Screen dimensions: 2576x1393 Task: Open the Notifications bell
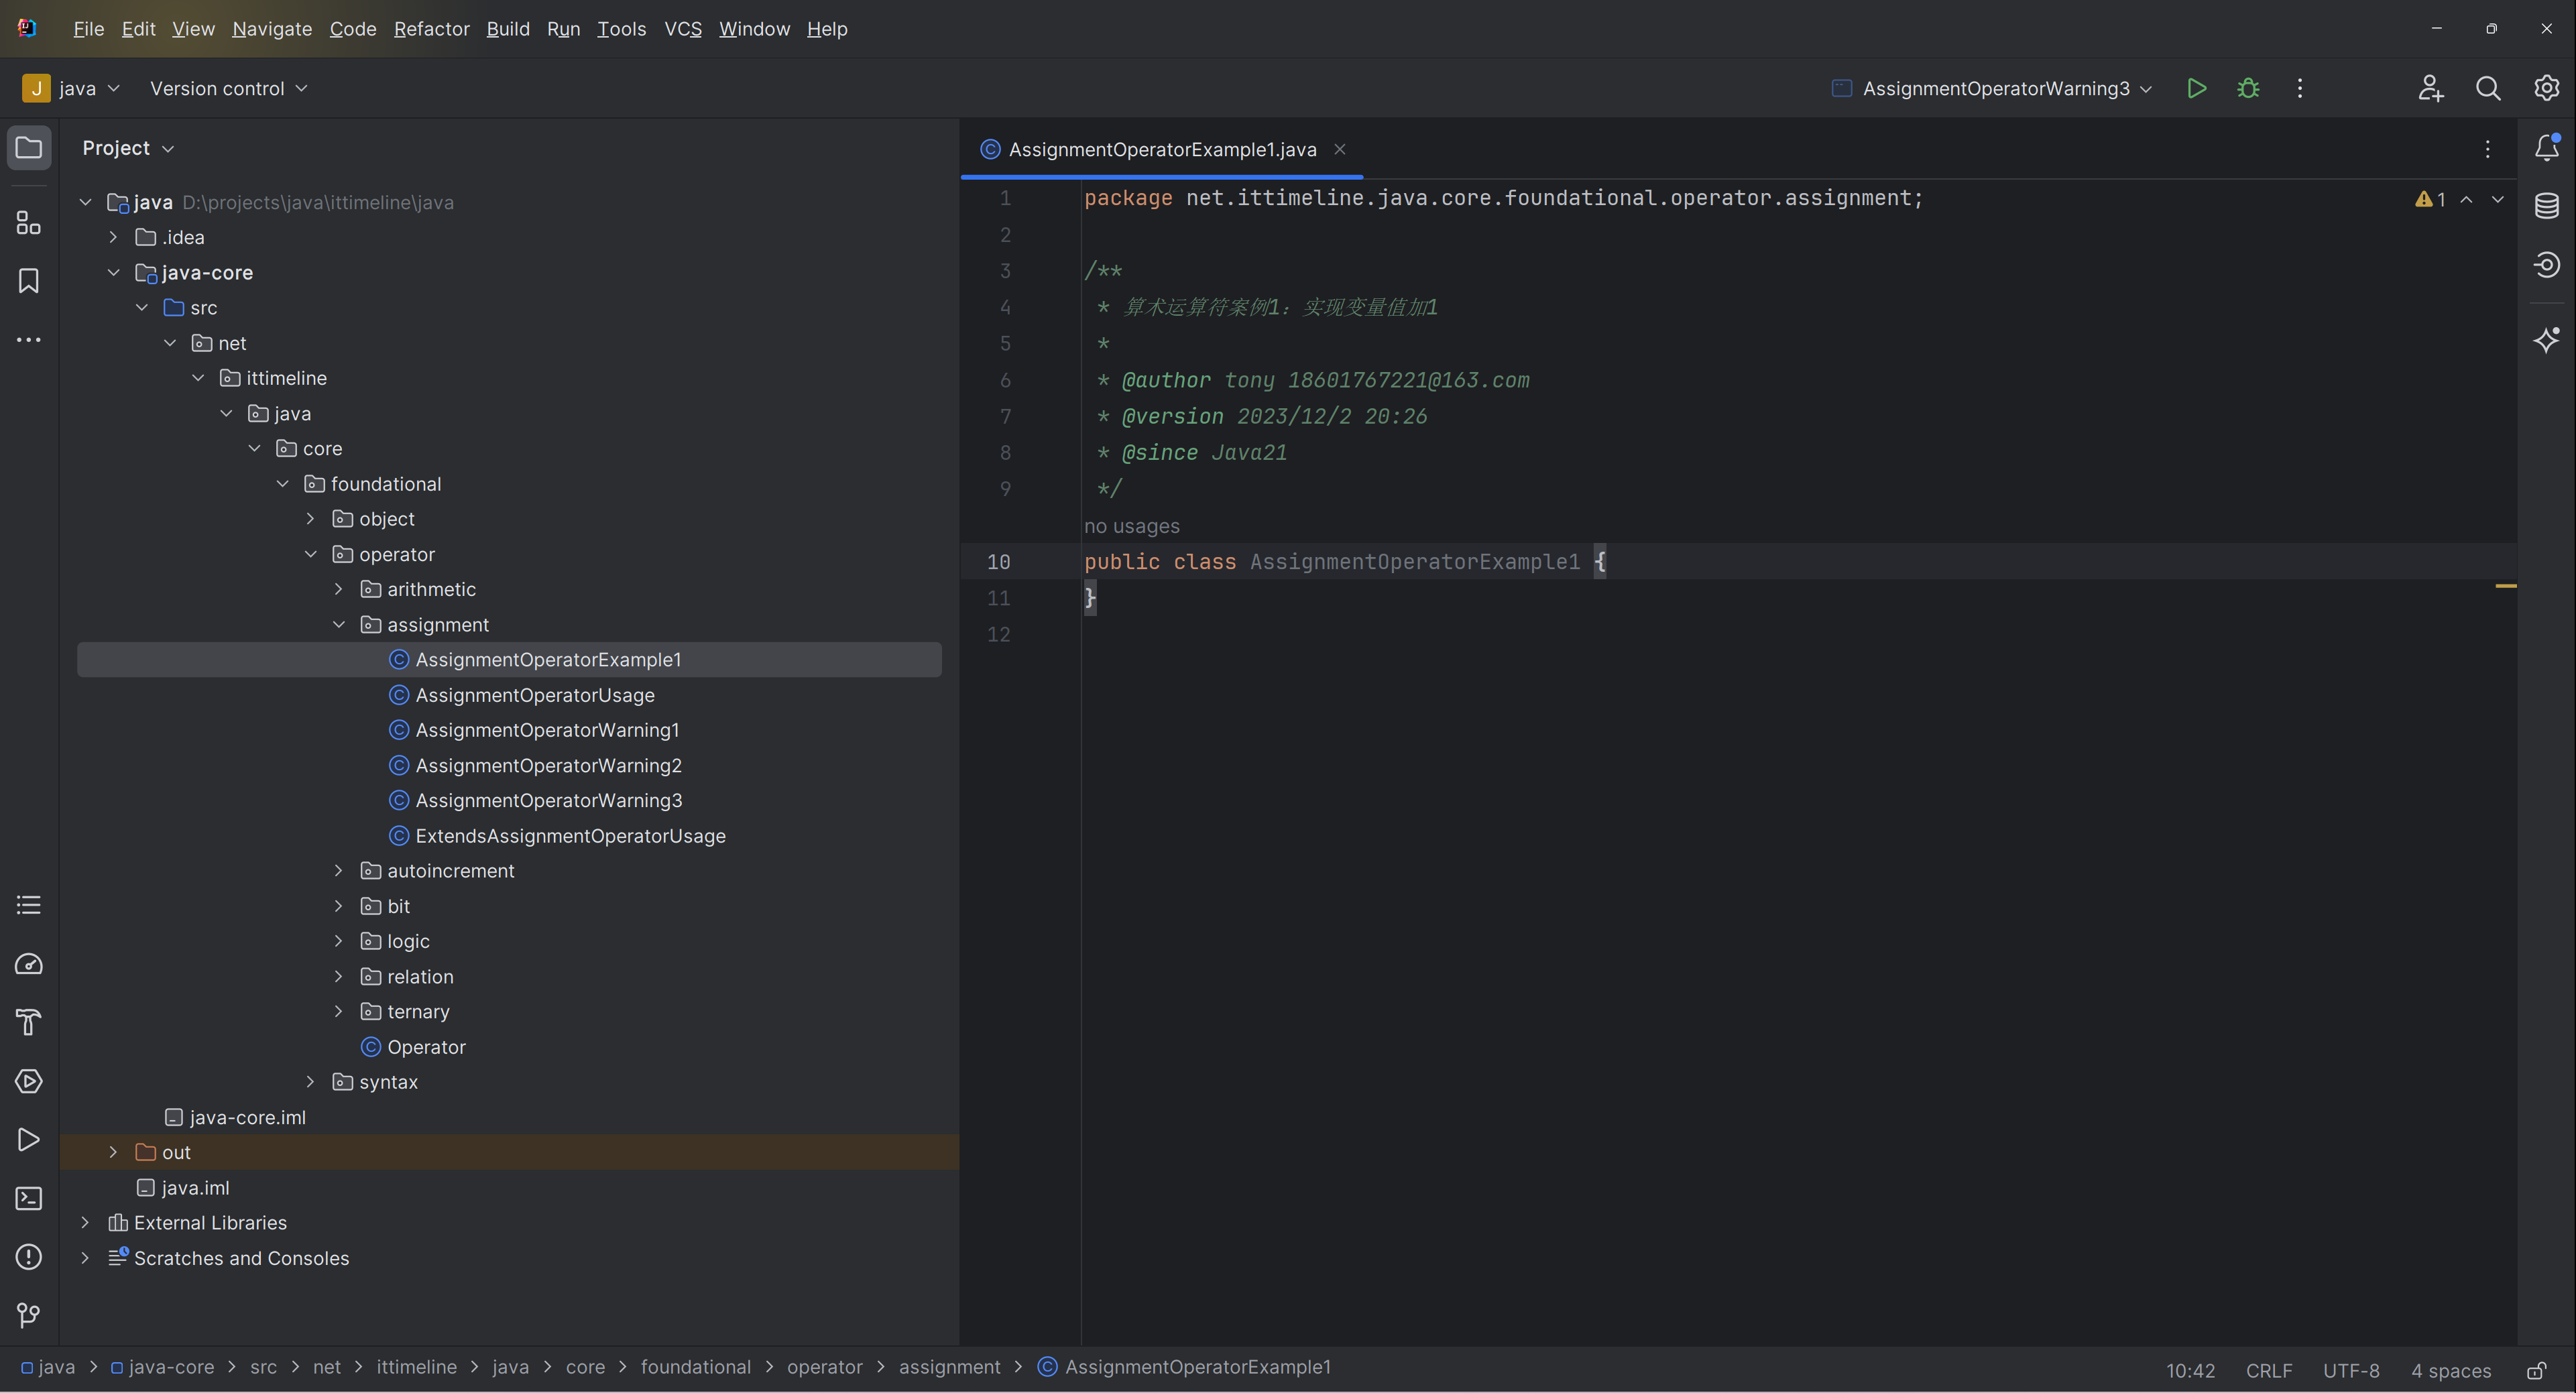point(2547,148)
